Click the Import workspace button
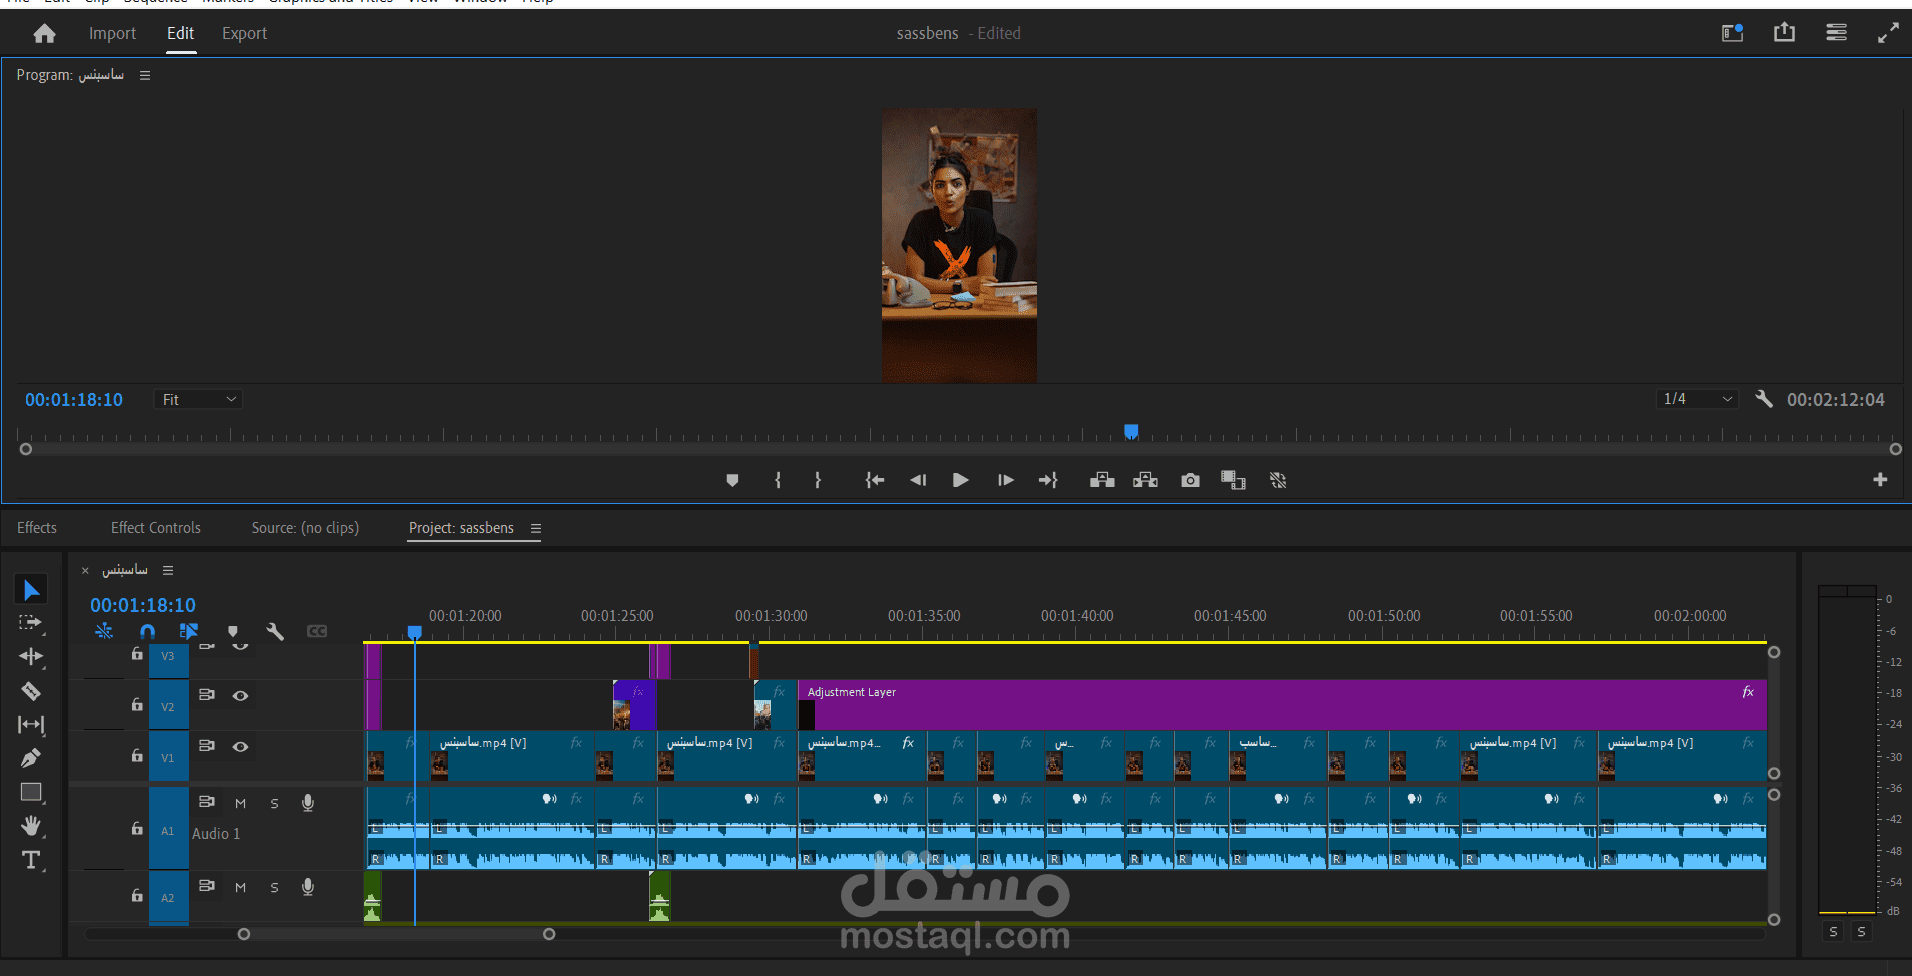 pyautogui.click(x=112, y=33)
